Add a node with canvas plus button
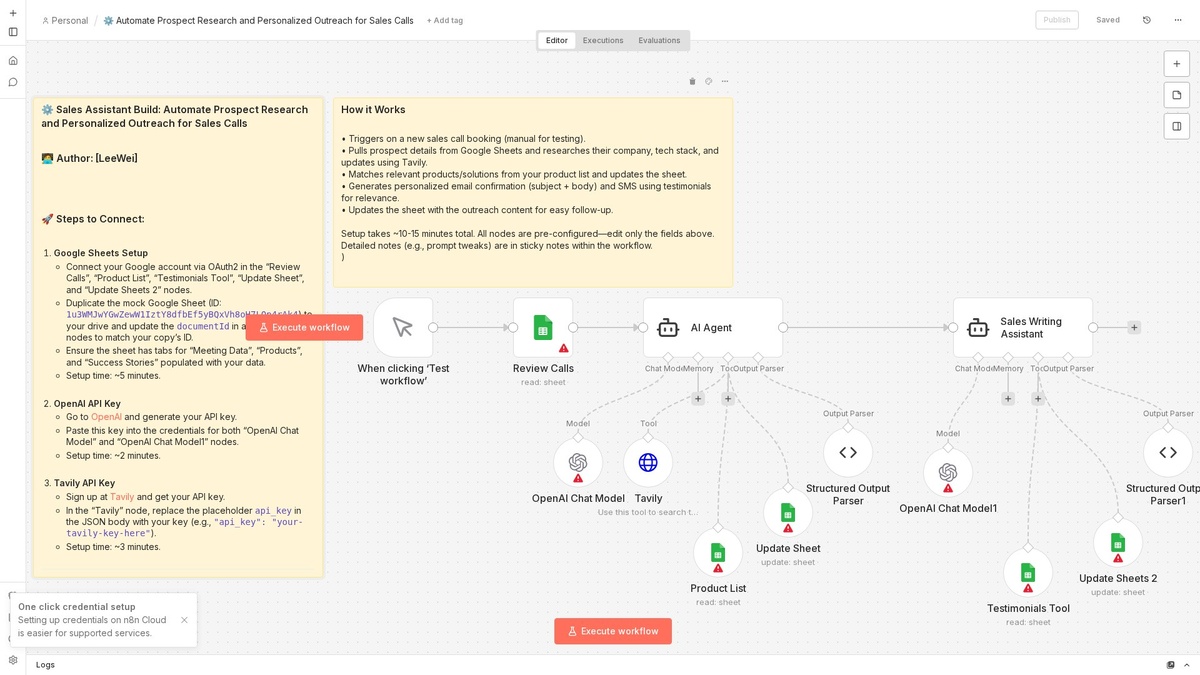 (1177, 63)
